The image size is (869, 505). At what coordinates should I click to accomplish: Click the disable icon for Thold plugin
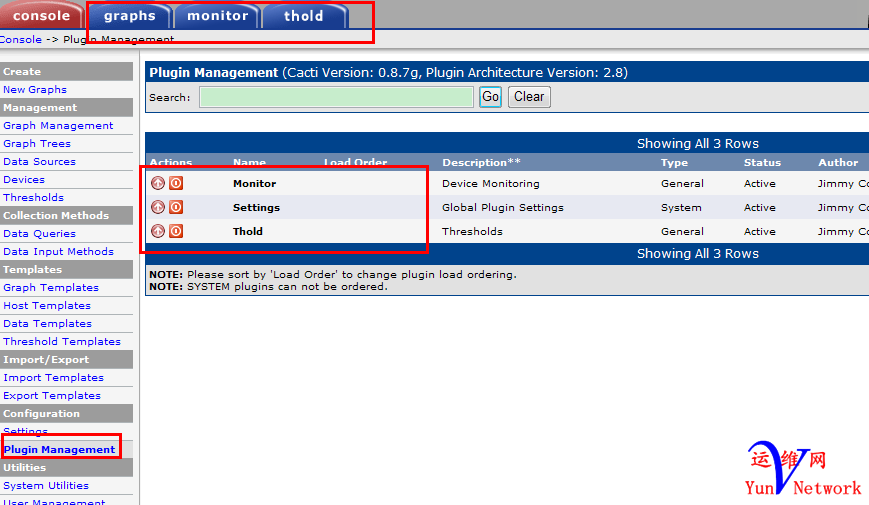[176, 231]
